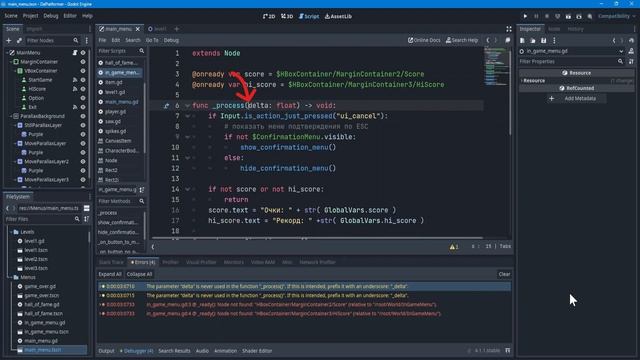Click the create new resource icon in Inspector
The height and width of the screenshot is (360, 640).
(522, 40)
